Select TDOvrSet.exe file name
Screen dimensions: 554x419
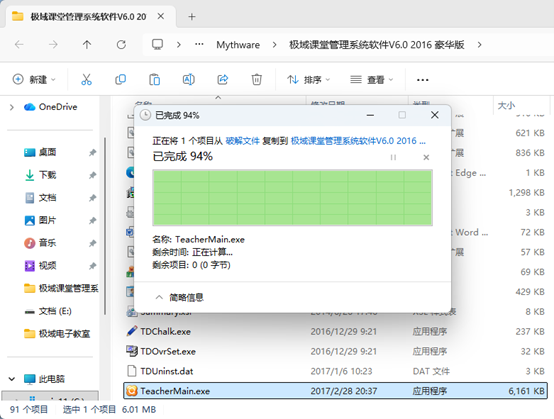[x=168, y=352]
